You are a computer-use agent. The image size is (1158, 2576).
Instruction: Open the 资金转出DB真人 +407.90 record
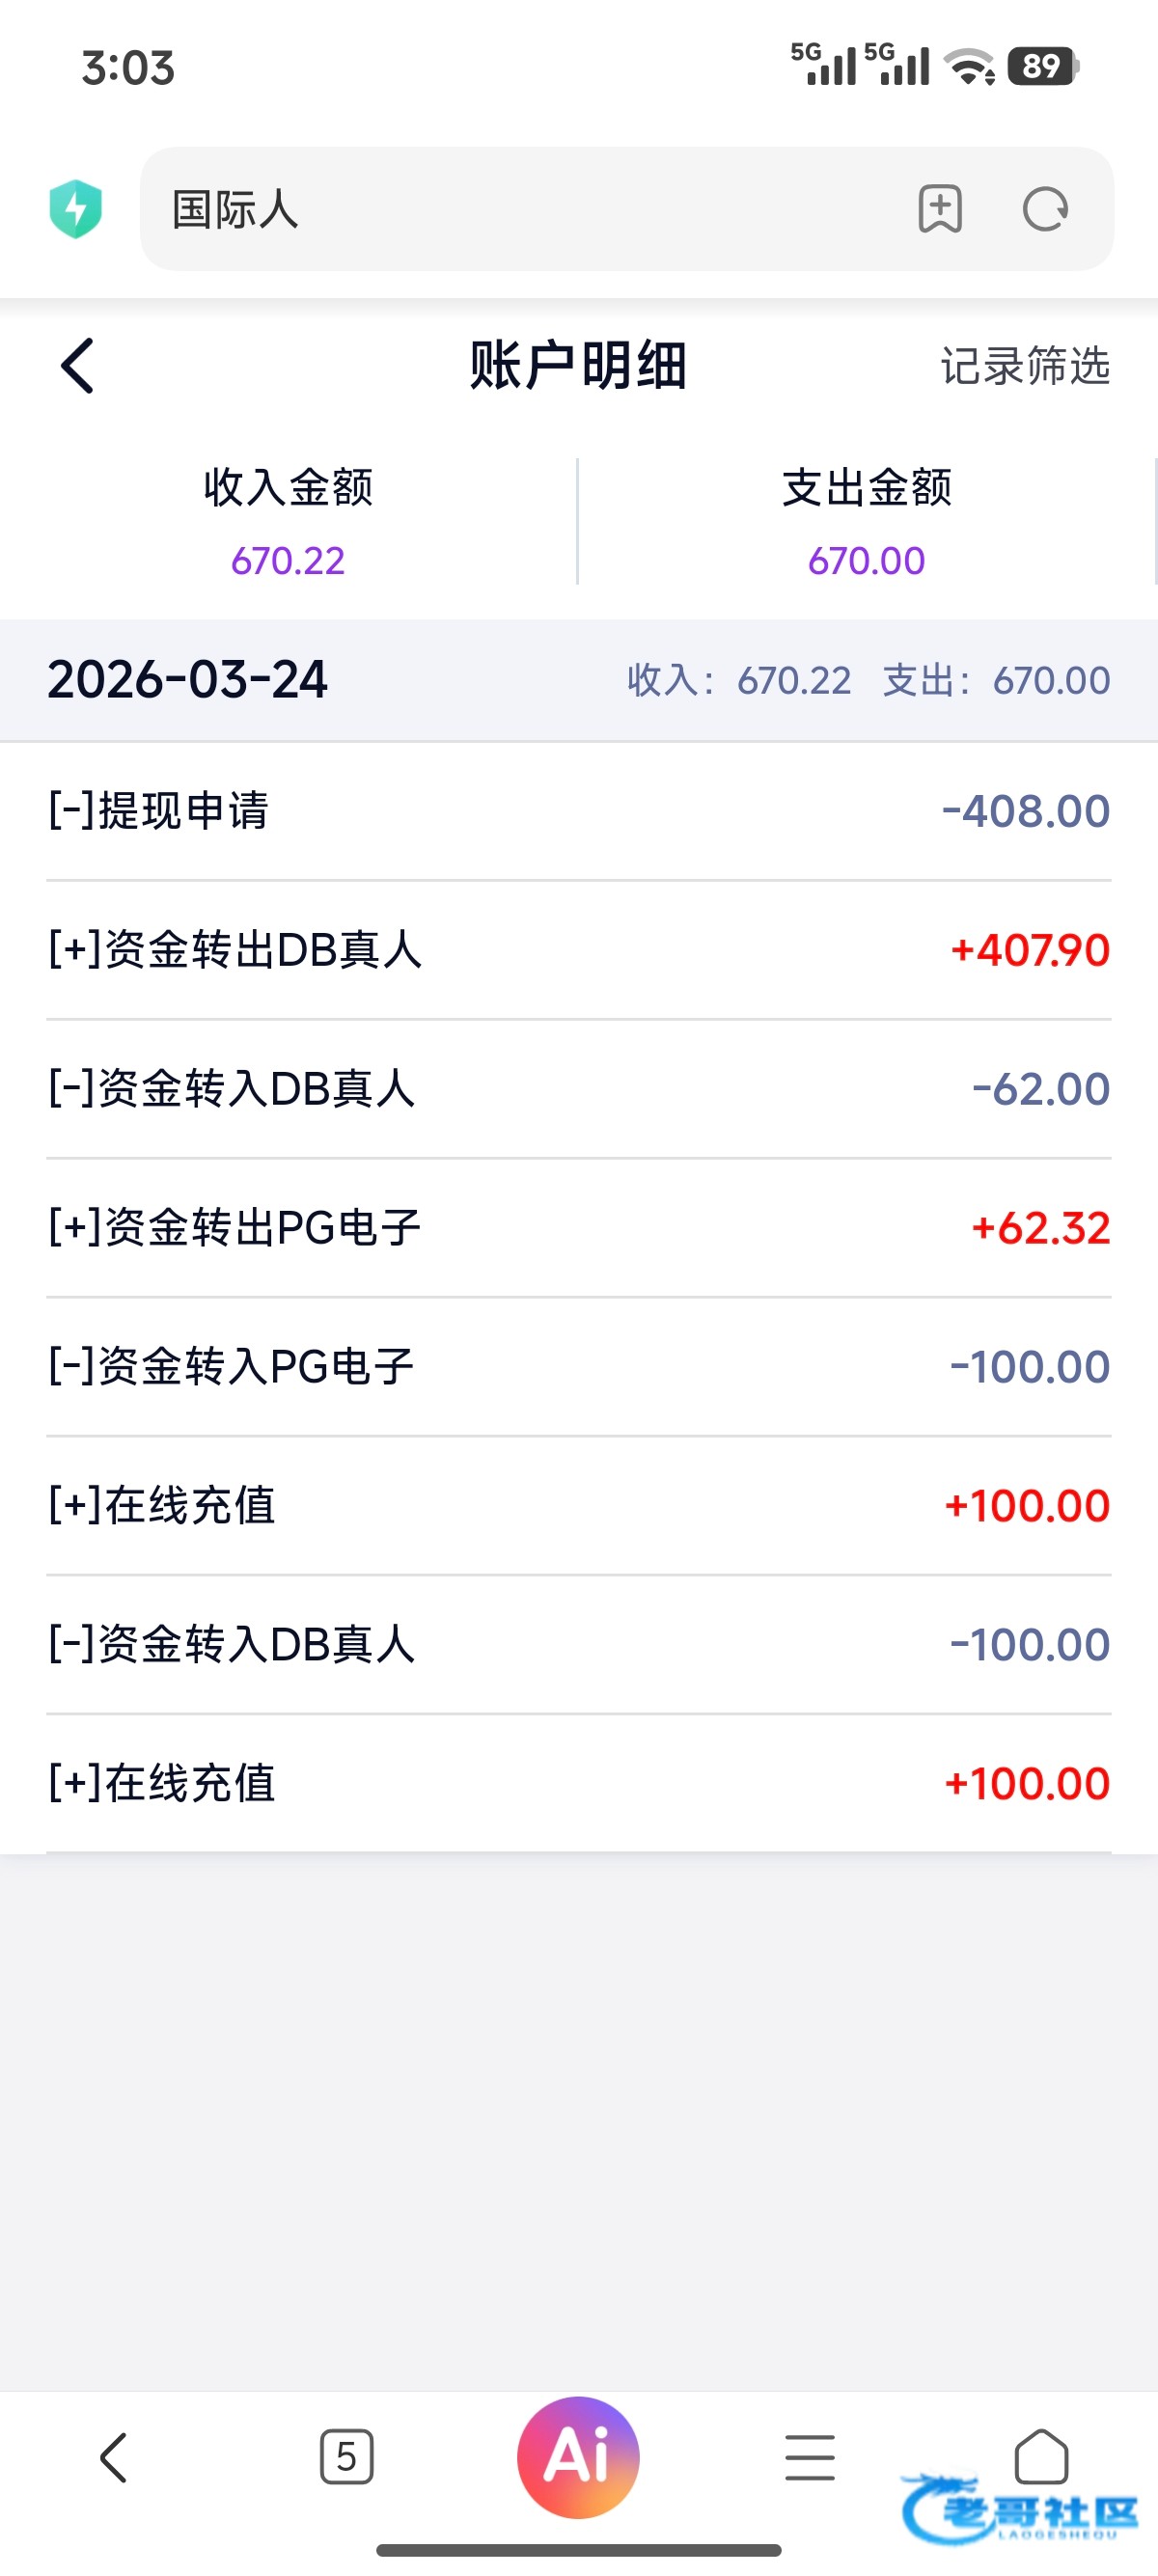click(578, 949)
